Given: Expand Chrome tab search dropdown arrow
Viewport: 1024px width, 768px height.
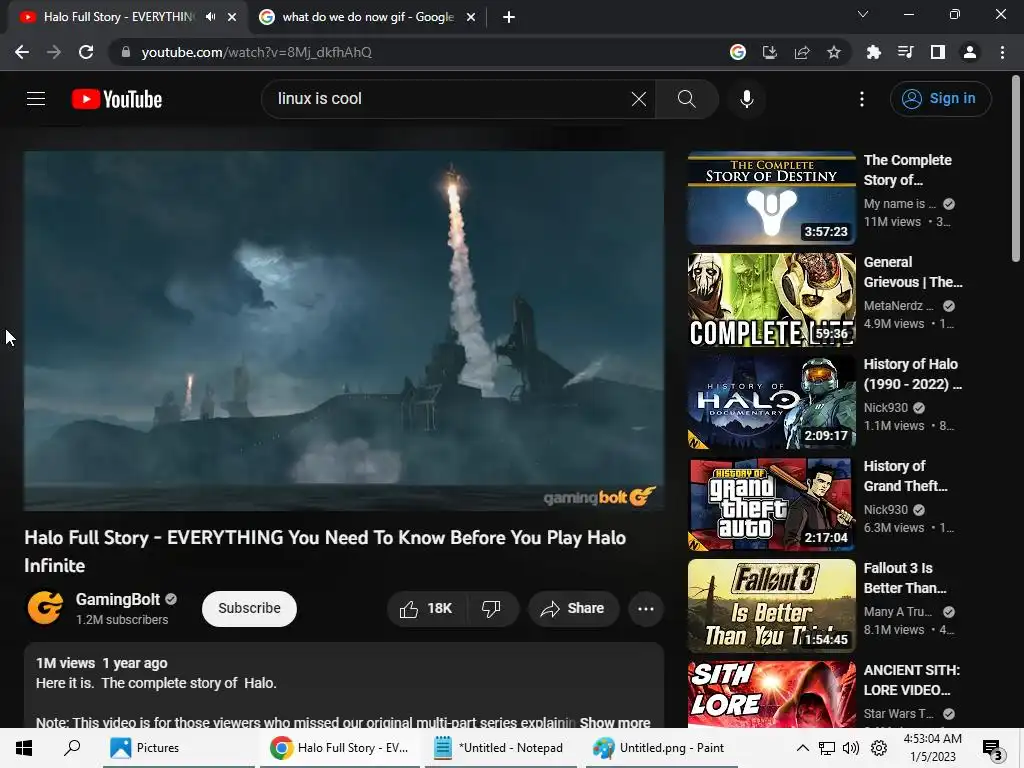Looking at the screenshot, I should pos(863,14).
